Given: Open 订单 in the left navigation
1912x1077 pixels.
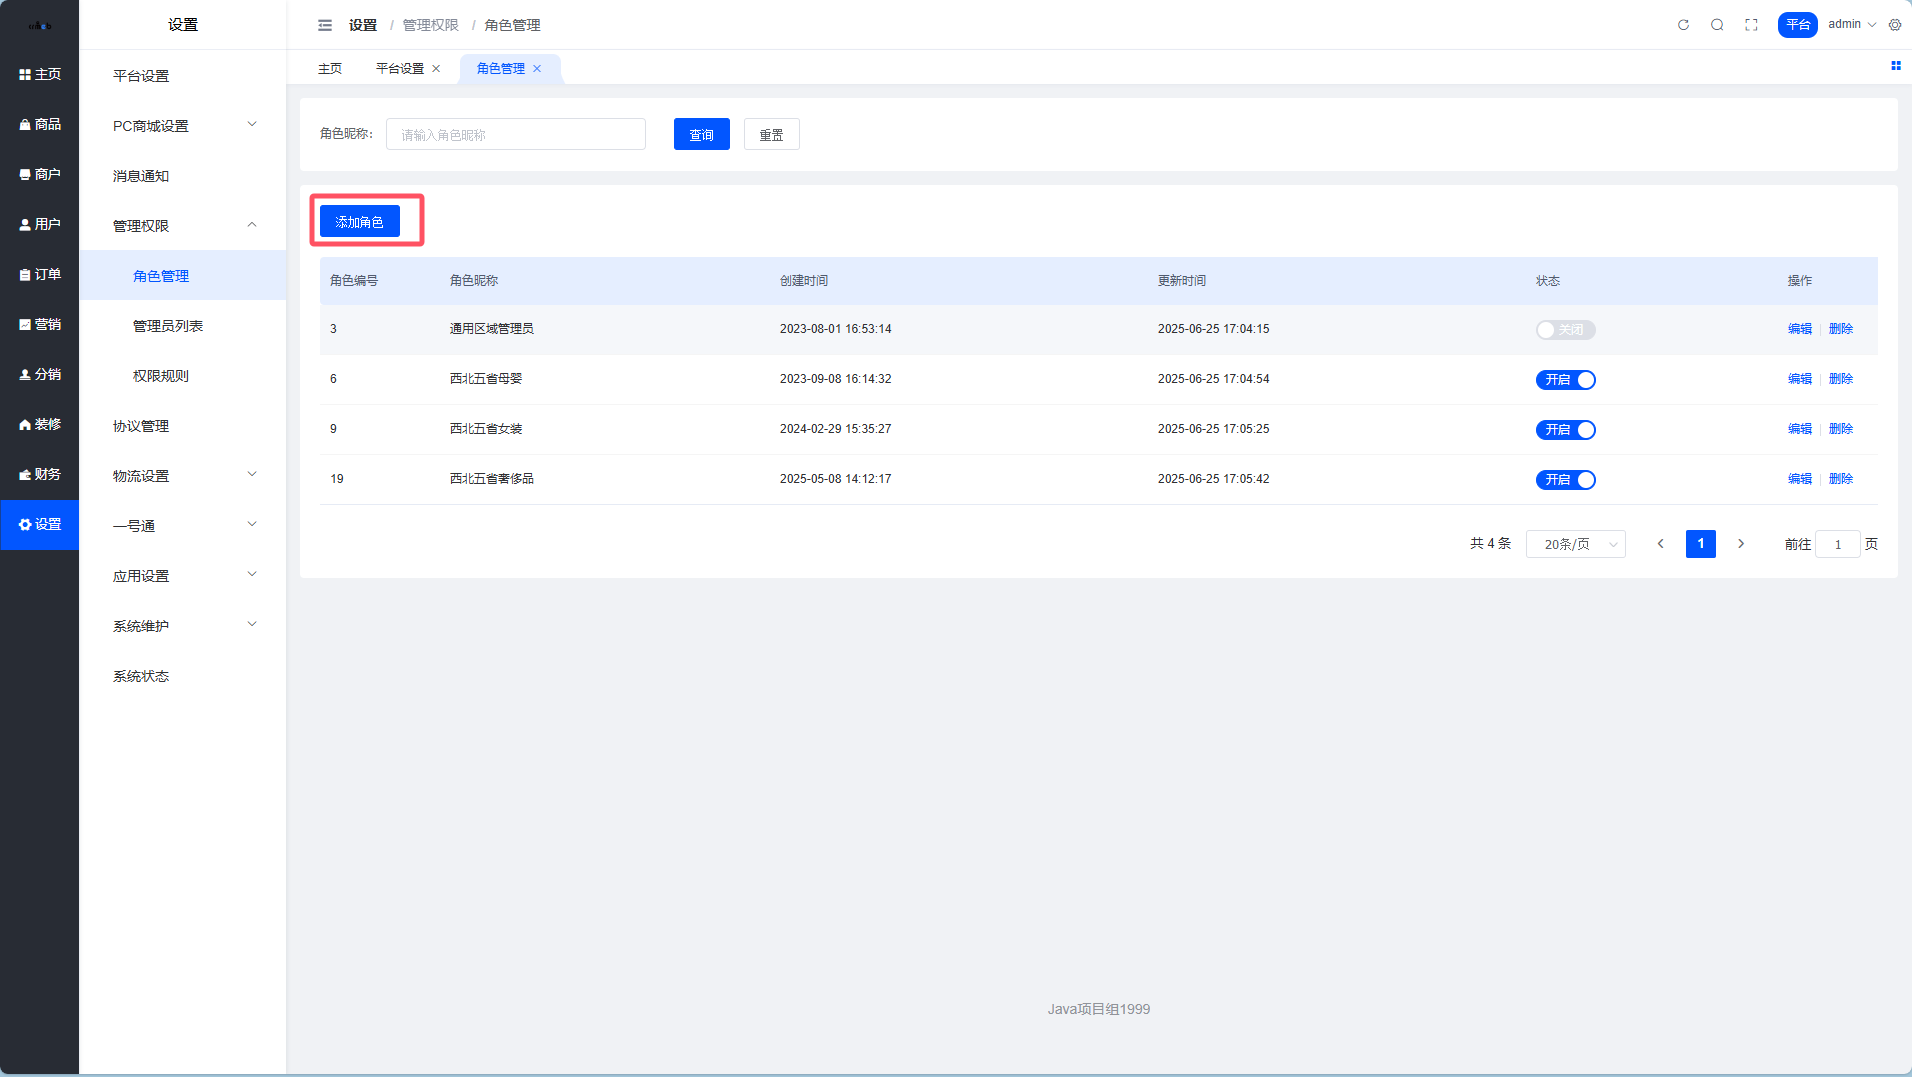Looking at the screenshot, I should (x=40, y=274).
